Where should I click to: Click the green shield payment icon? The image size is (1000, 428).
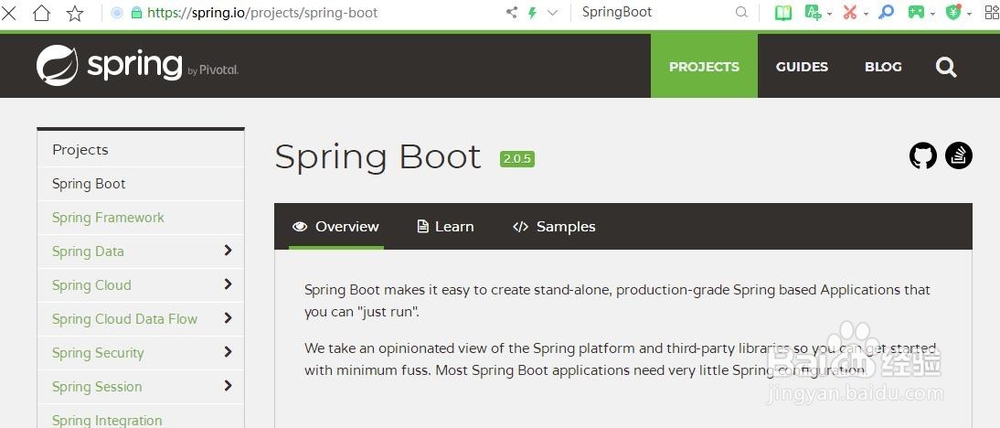[953, 13]
